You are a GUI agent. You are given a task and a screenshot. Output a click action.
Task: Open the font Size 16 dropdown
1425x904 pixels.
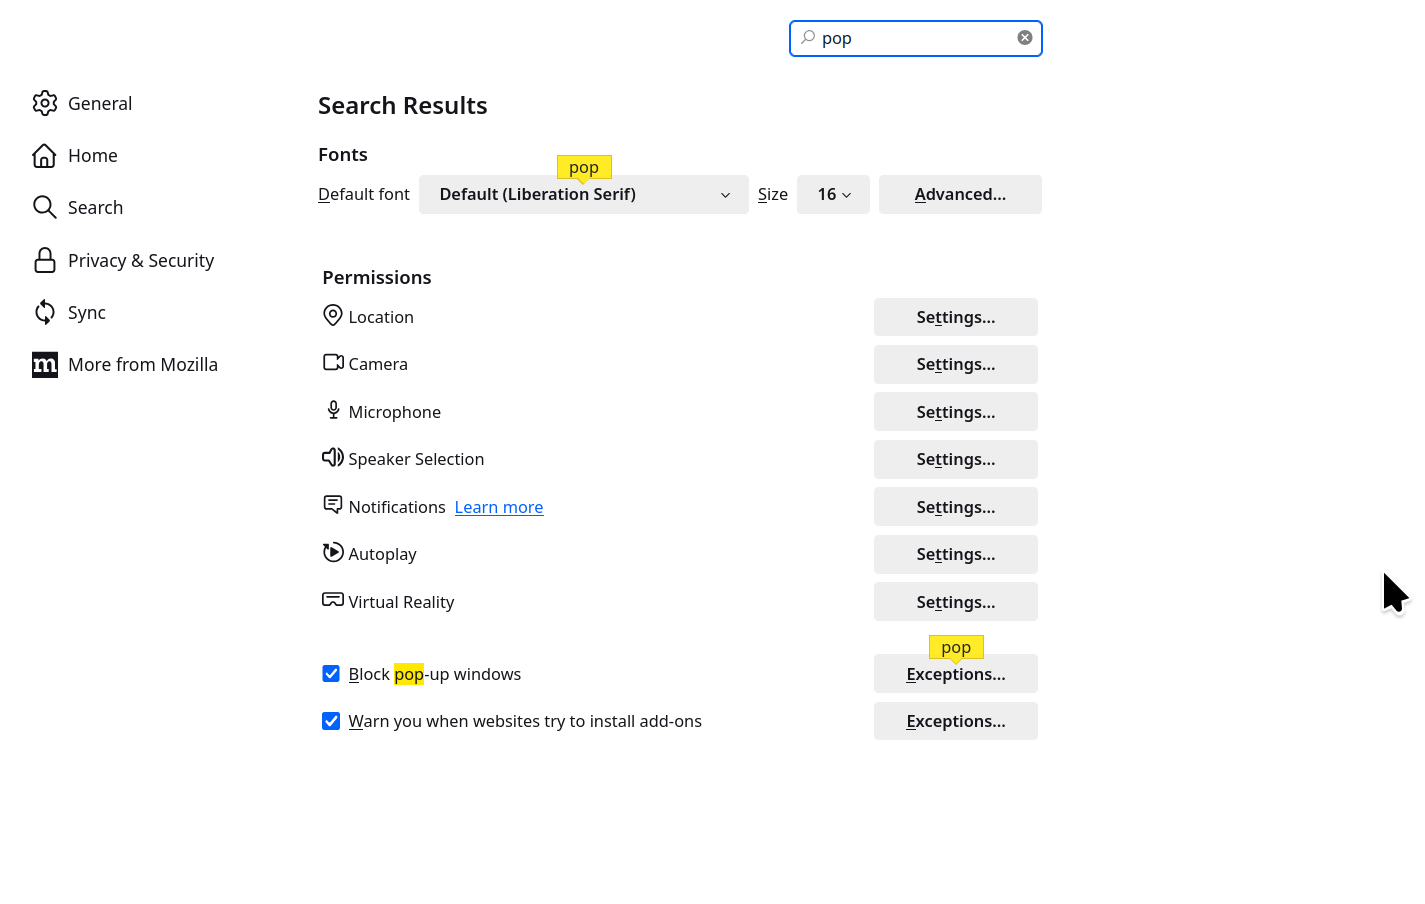[833, 194]
